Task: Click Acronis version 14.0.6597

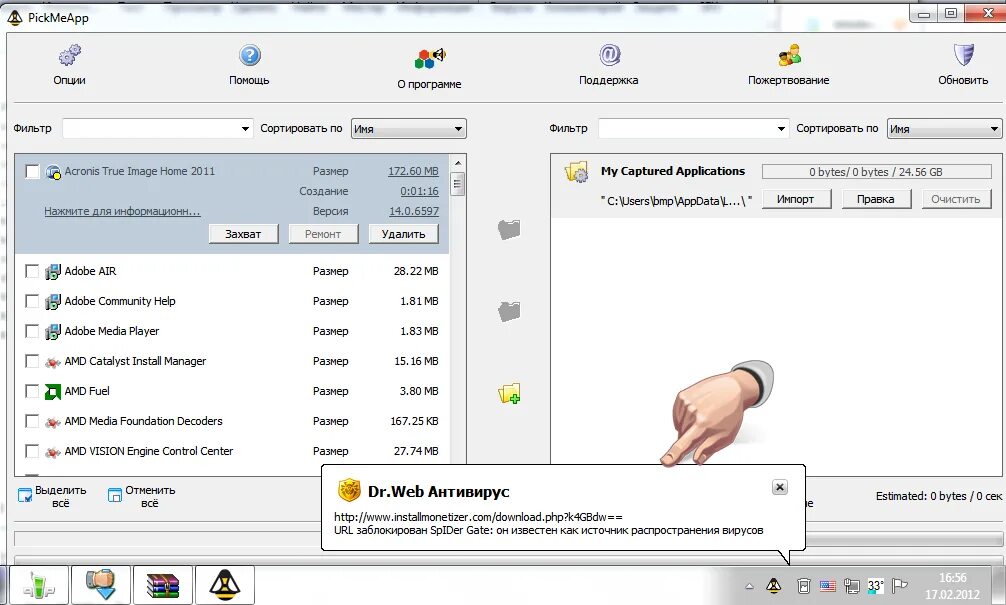Action: (414, 211)
